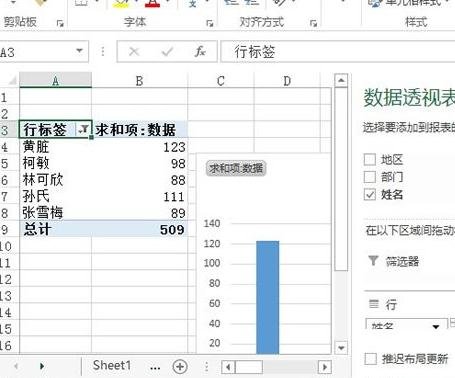Open the 姓名 row field dropdown
Screen dimensions: 455x378
(x=435, y=326)
